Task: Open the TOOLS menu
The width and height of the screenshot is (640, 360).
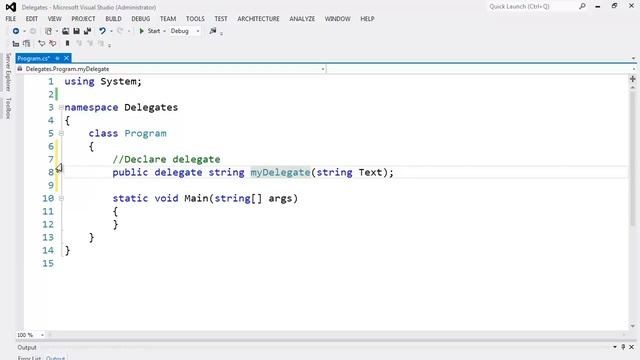Action: [x=195, y=19]
